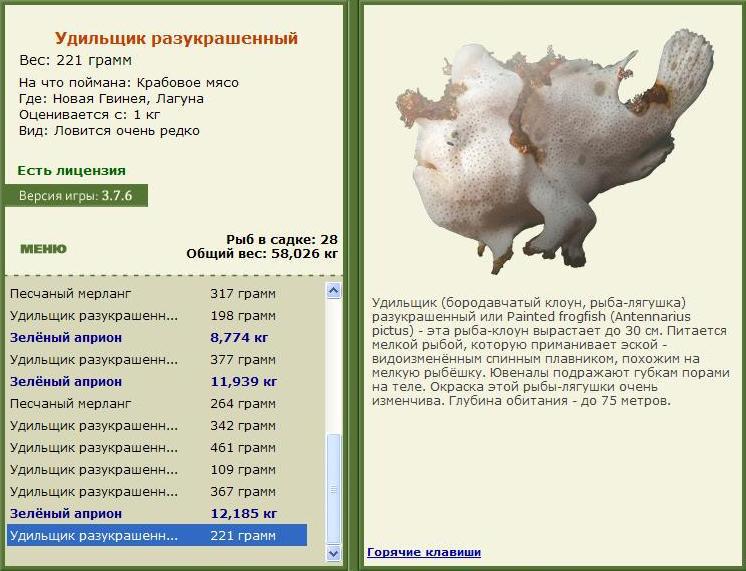
Task: Click the painted frogfish picture
Action: (x=554, y=152)
